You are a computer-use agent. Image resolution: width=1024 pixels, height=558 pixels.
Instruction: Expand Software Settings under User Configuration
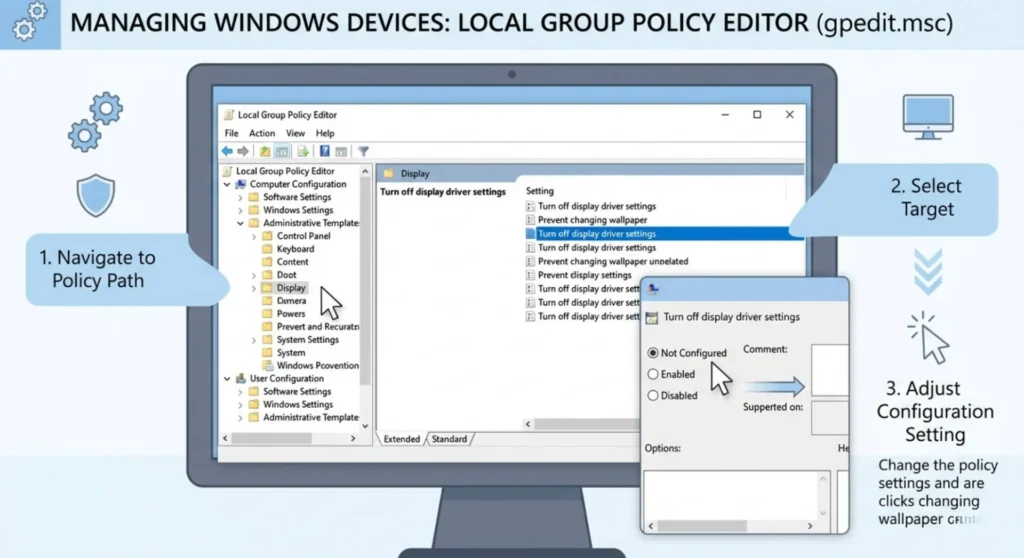240,391
